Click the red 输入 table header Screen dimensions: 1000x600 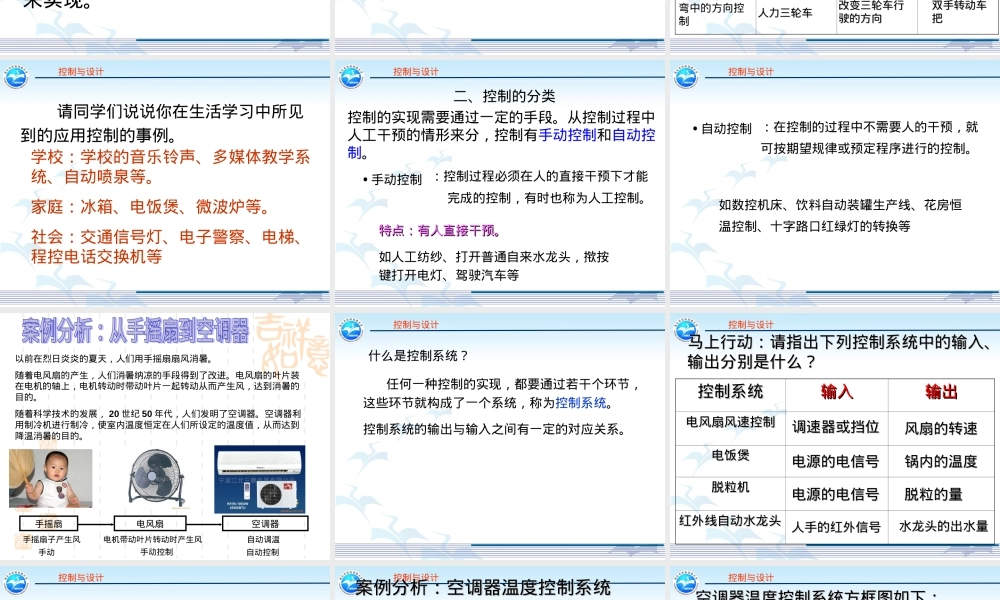pyautogui.click(x=837, y=392)
